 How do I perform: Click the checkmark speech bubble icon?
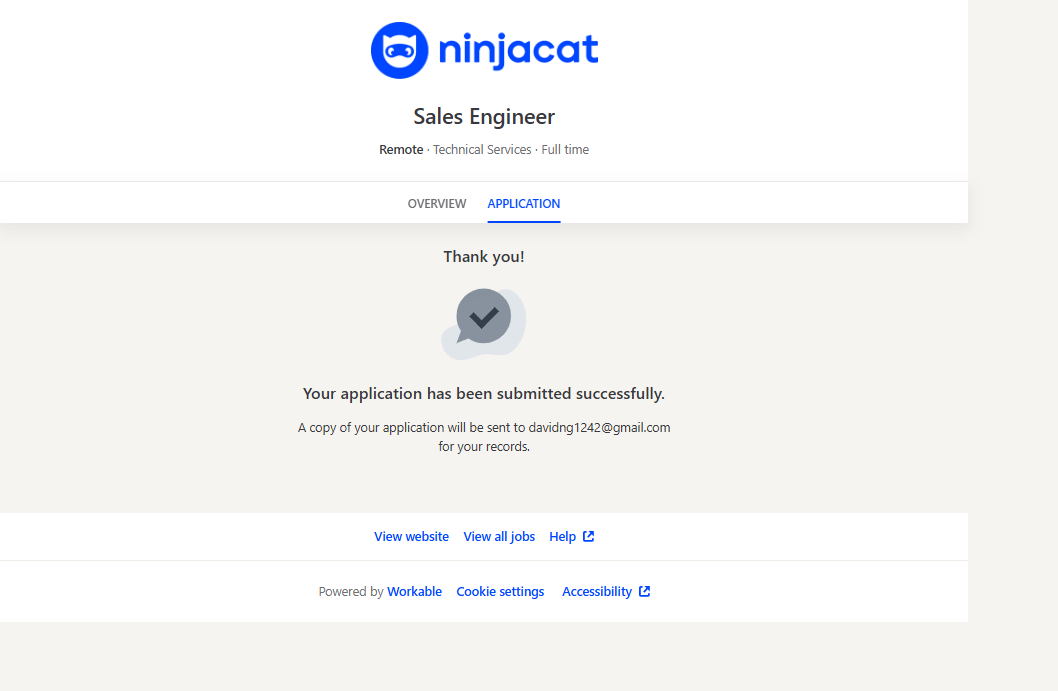tap(484, 319)
